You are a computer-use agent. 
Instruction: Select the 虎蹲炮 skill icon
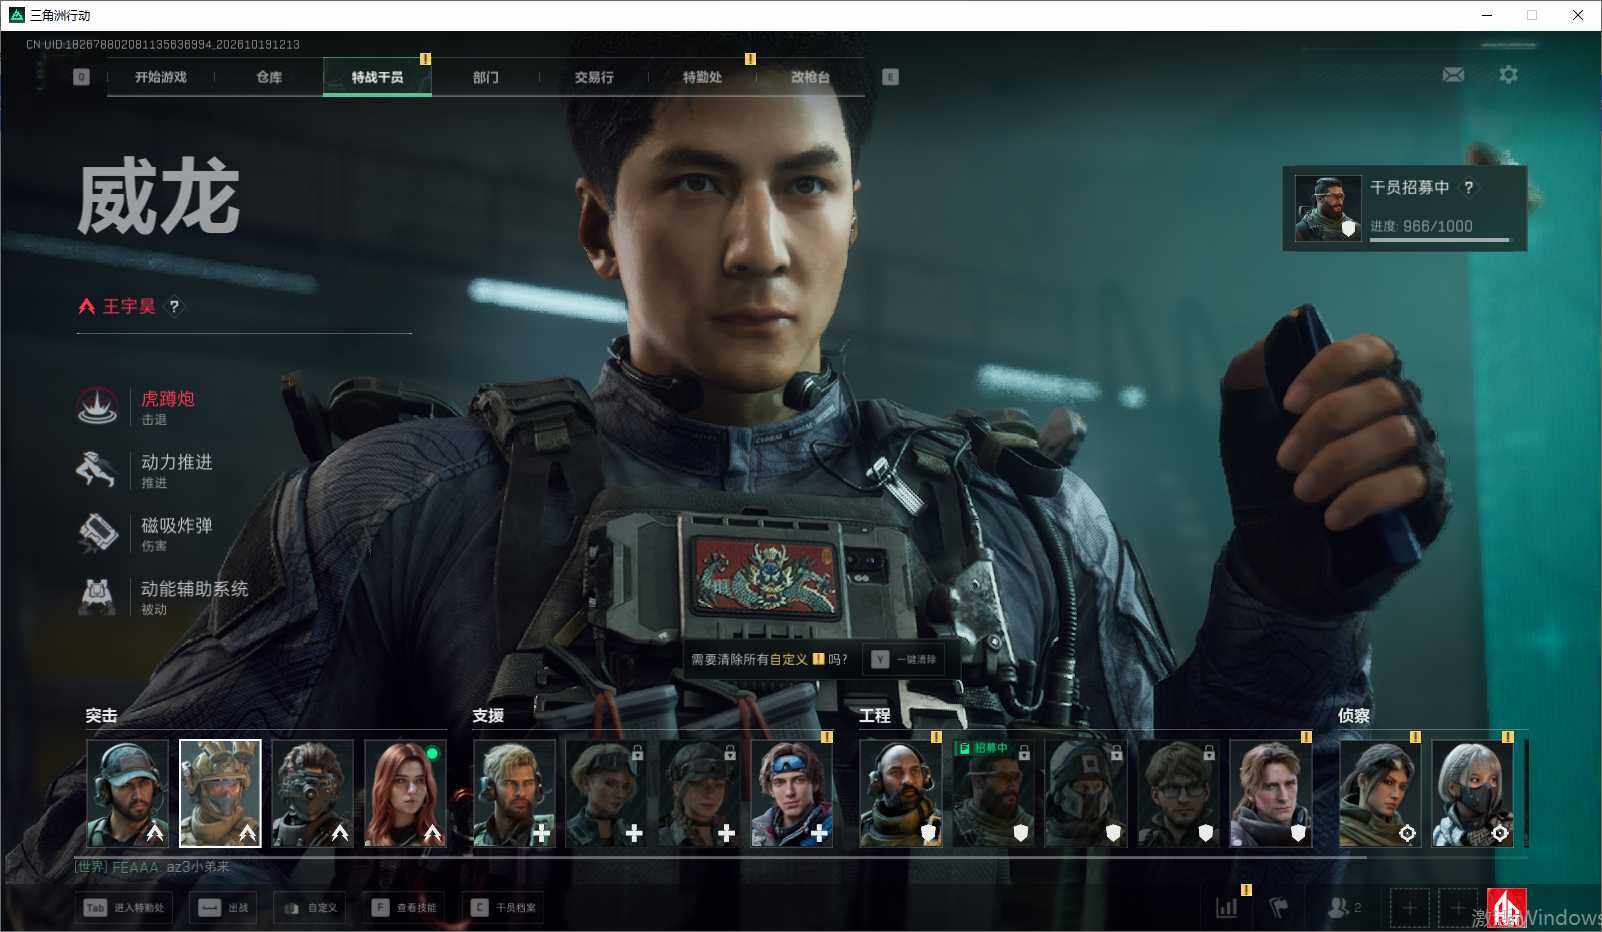click(x=98, y=406)
